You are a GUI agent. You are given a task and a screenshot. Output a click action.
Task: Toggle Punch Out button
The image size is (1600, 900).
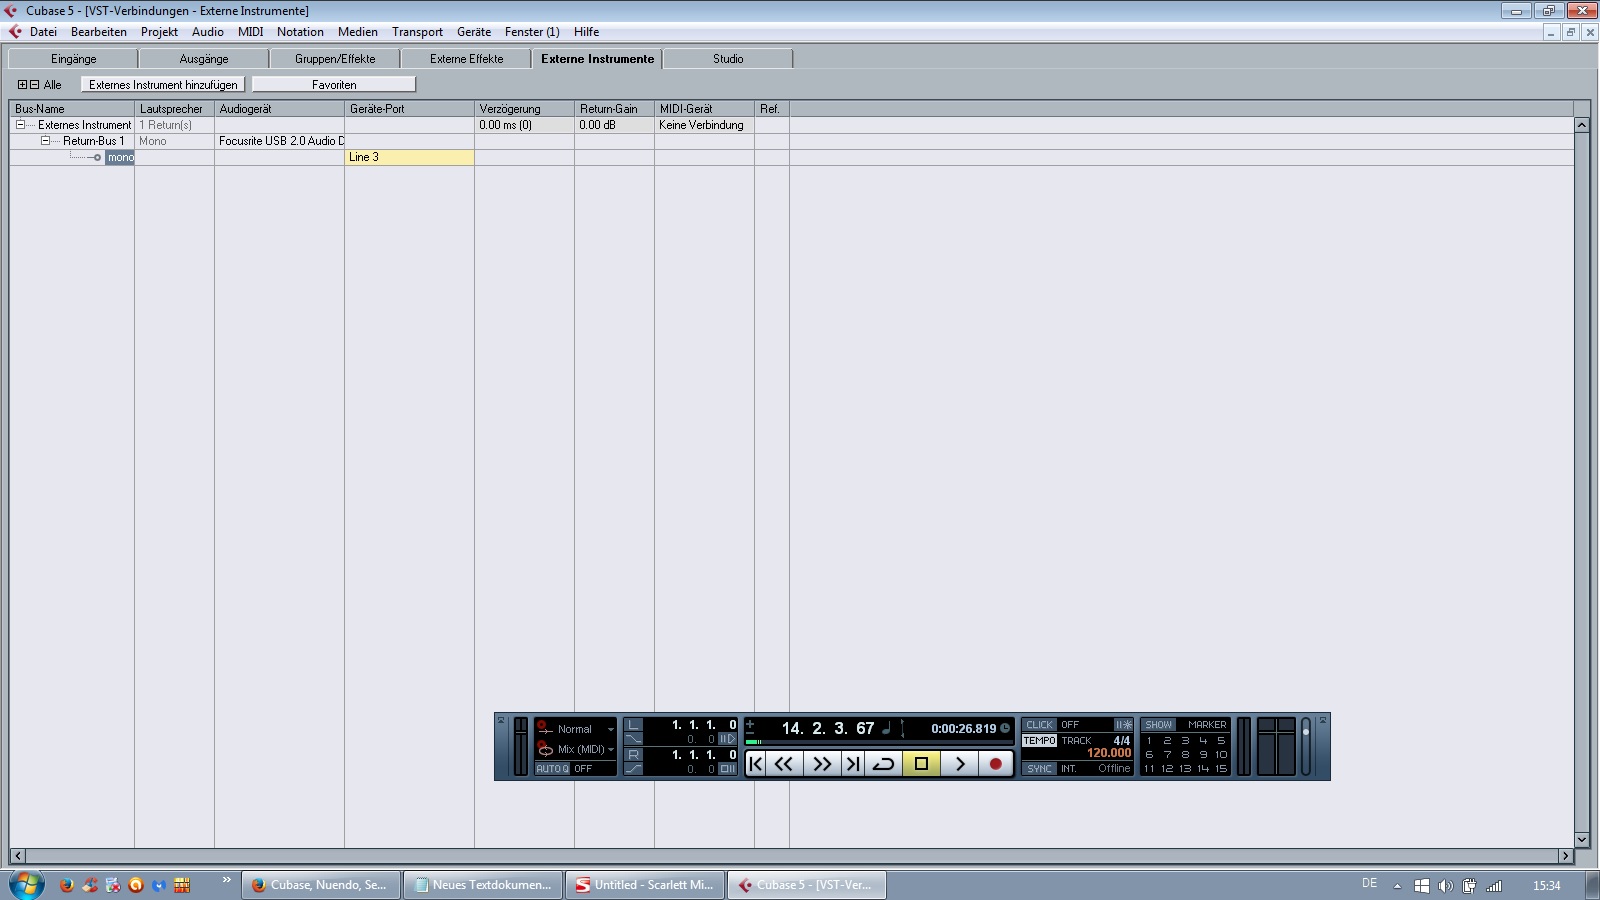pyautogui.click(x=633, y=769)
